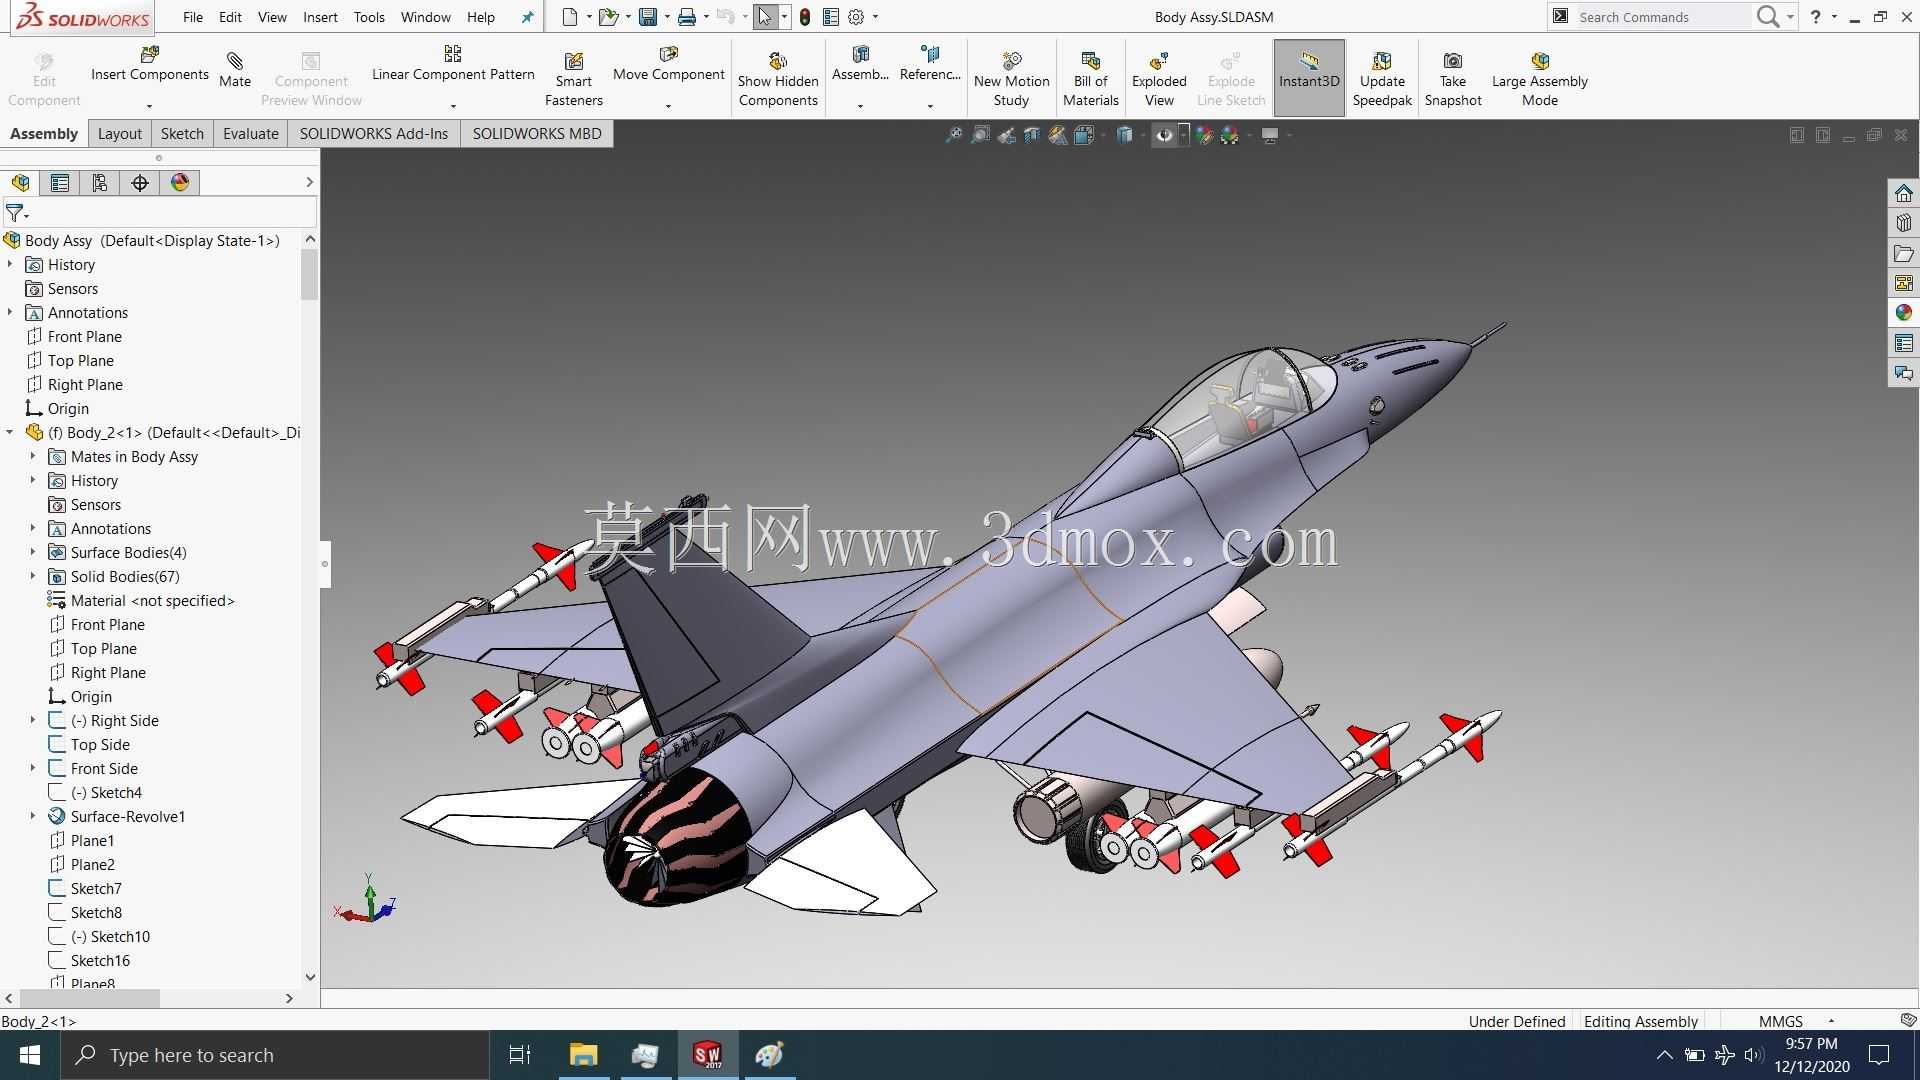Open the Insert menu
1920x1080 pixels.
point(320,17)
